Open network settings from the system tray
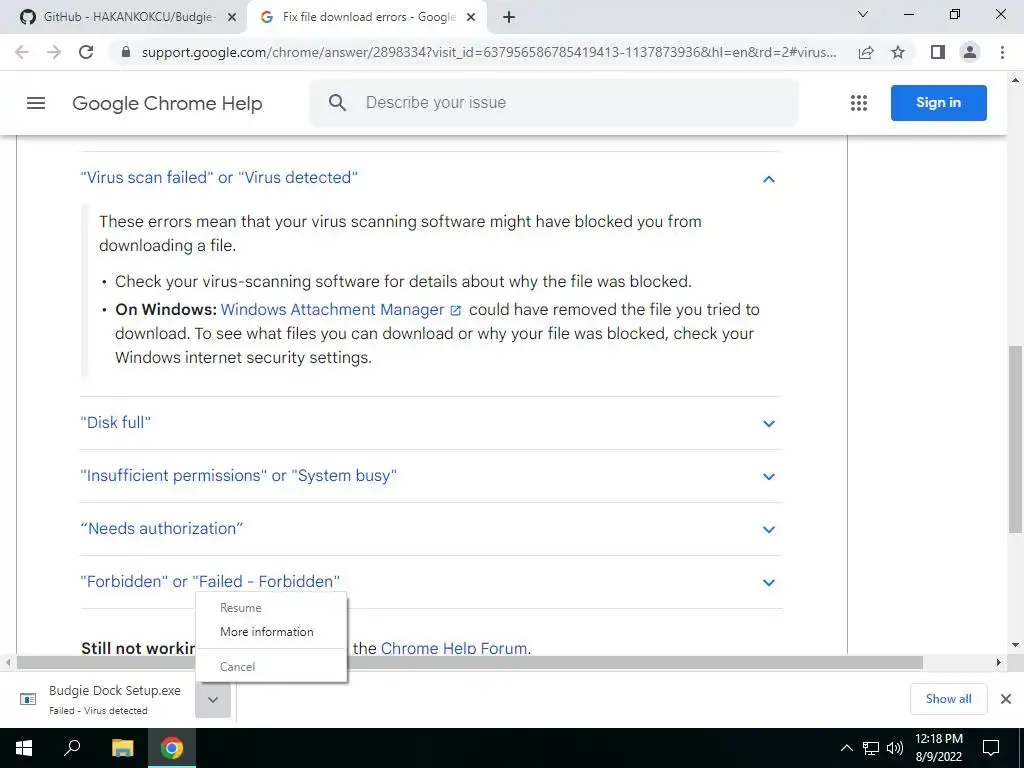This screenshot has height=768, width=1024. pos(871,748)
